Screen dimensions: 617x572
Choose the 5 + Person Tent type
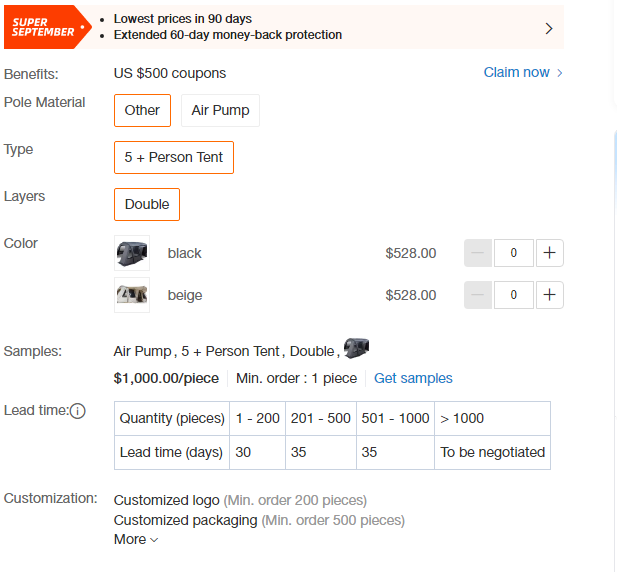(174, 157)
